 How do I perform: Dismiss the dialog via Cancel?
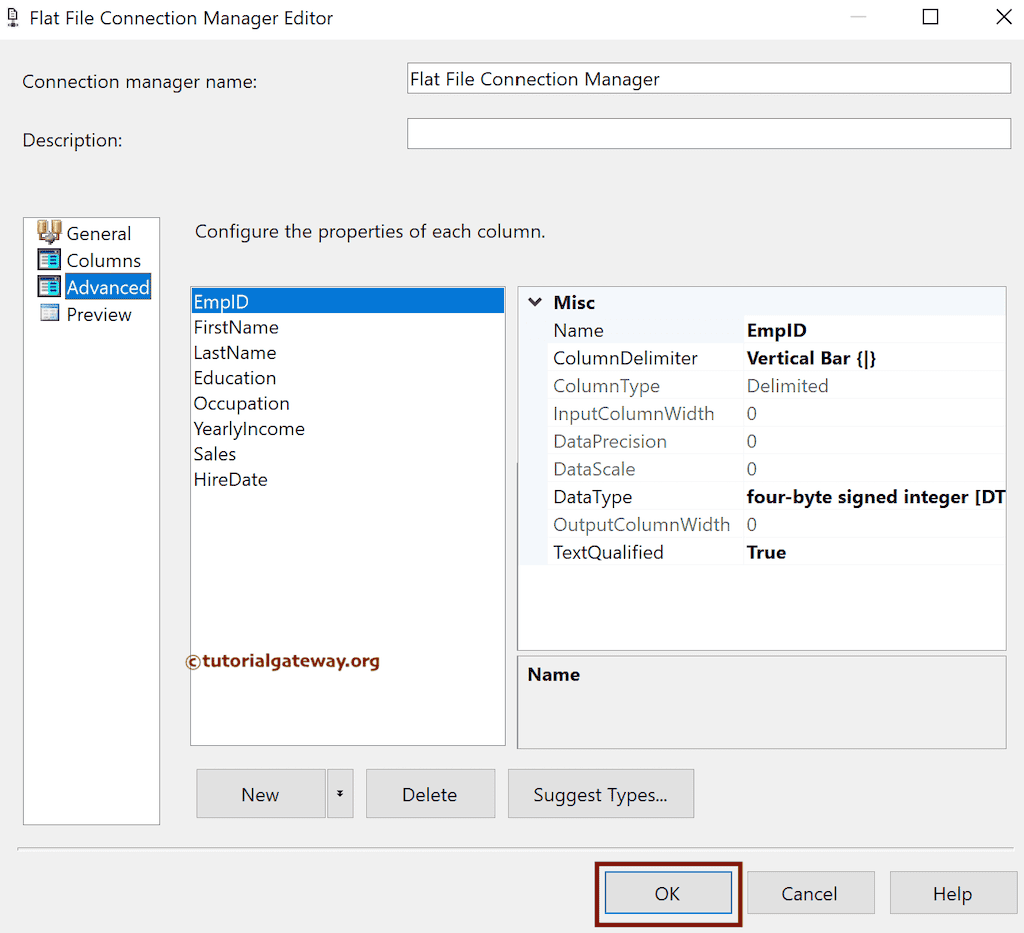[810, 892]
